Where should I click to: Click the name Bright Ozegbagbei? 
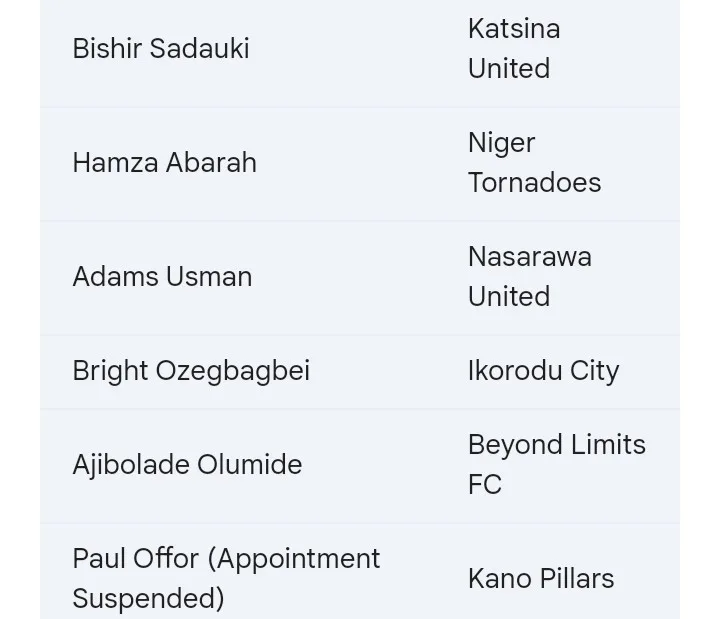tap(191, 371)
